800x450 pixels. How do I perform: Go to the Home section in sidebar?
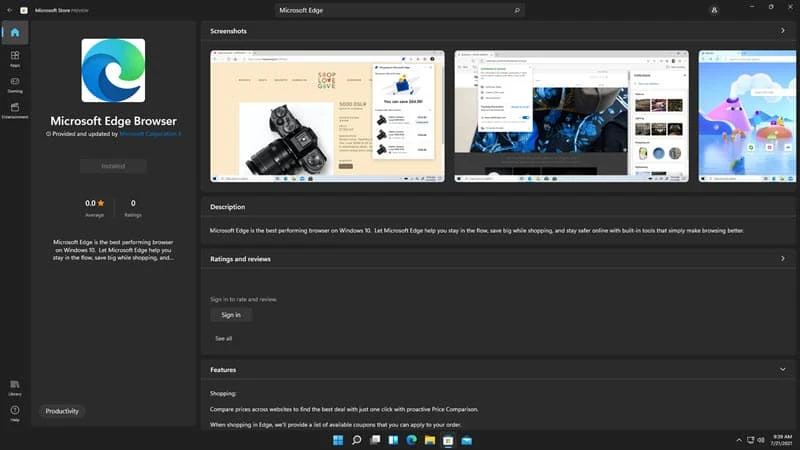point(15,33)
